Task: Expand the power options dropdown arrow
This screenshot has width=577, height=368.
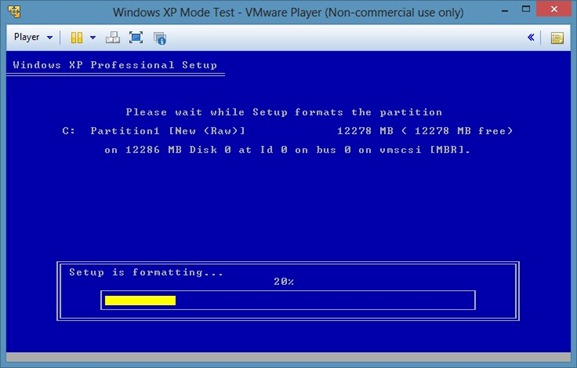Action: coord(93,38)
